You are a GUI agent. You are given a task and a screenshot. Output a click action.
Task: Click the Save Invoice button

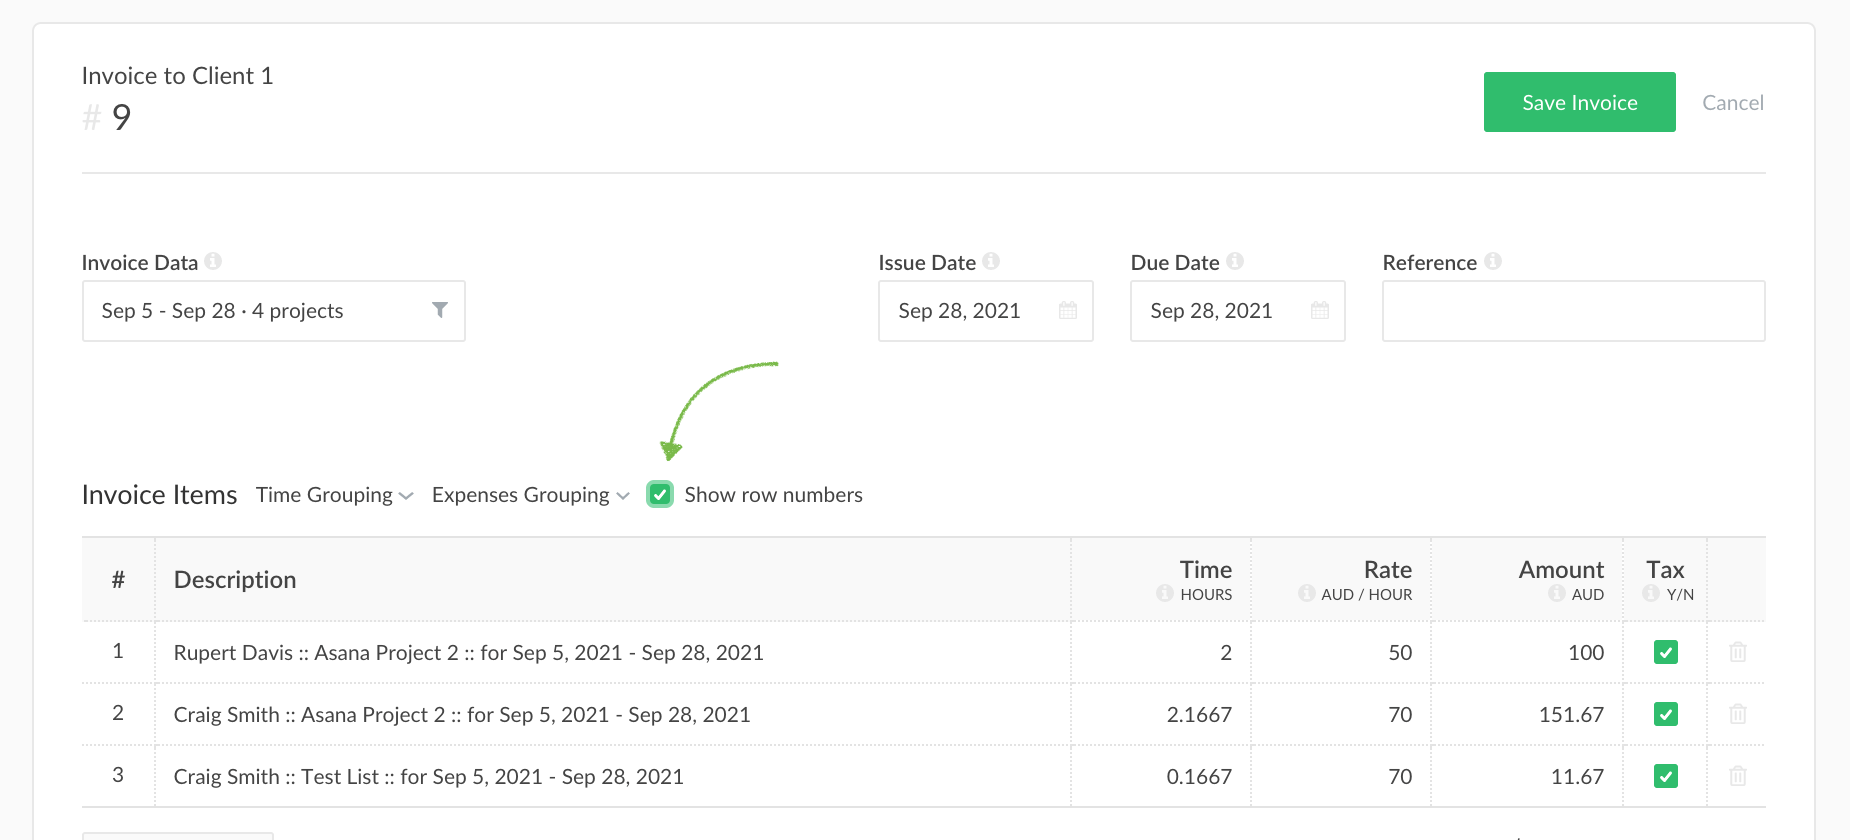click(x=1579, y=102)
